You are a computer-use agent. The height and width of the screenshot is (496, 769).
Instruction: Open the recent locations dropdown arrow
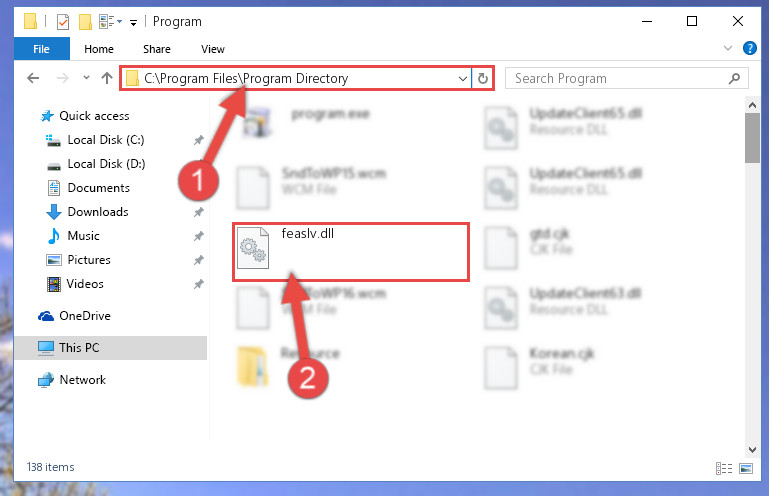(x=86, y=78)
